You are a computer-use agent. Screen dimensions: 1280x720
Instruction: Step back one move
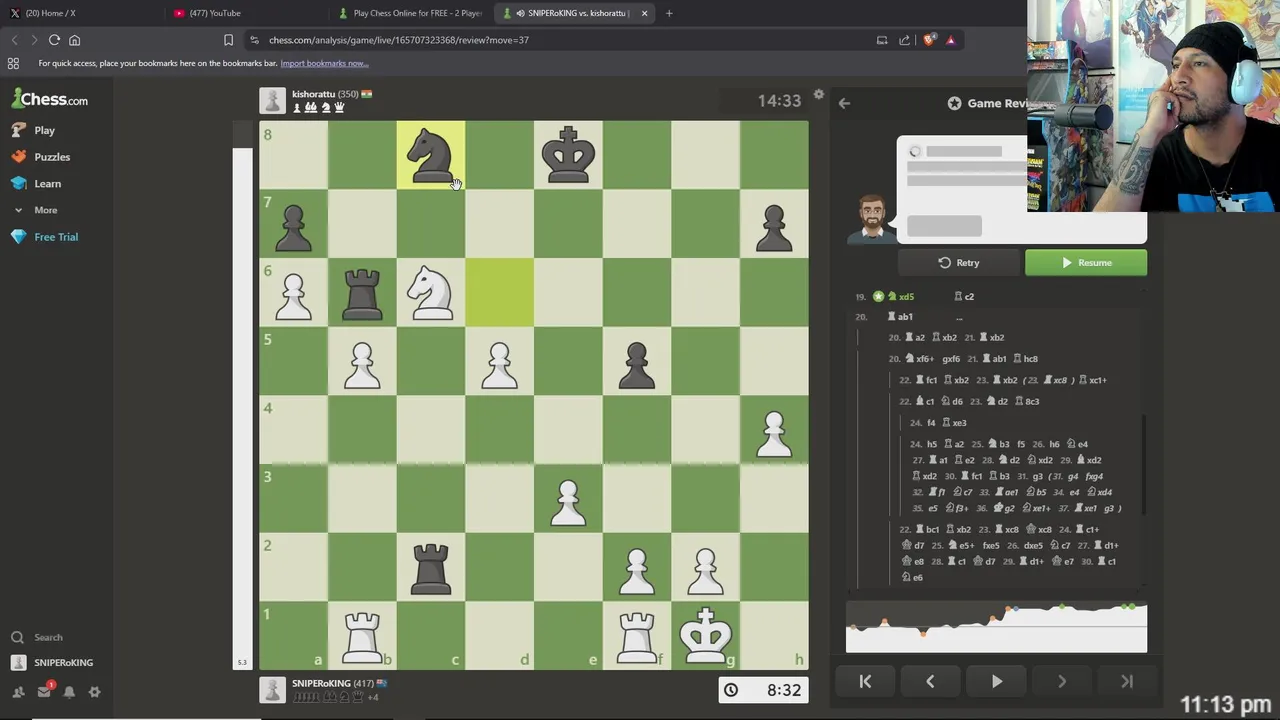coord(930,681)
